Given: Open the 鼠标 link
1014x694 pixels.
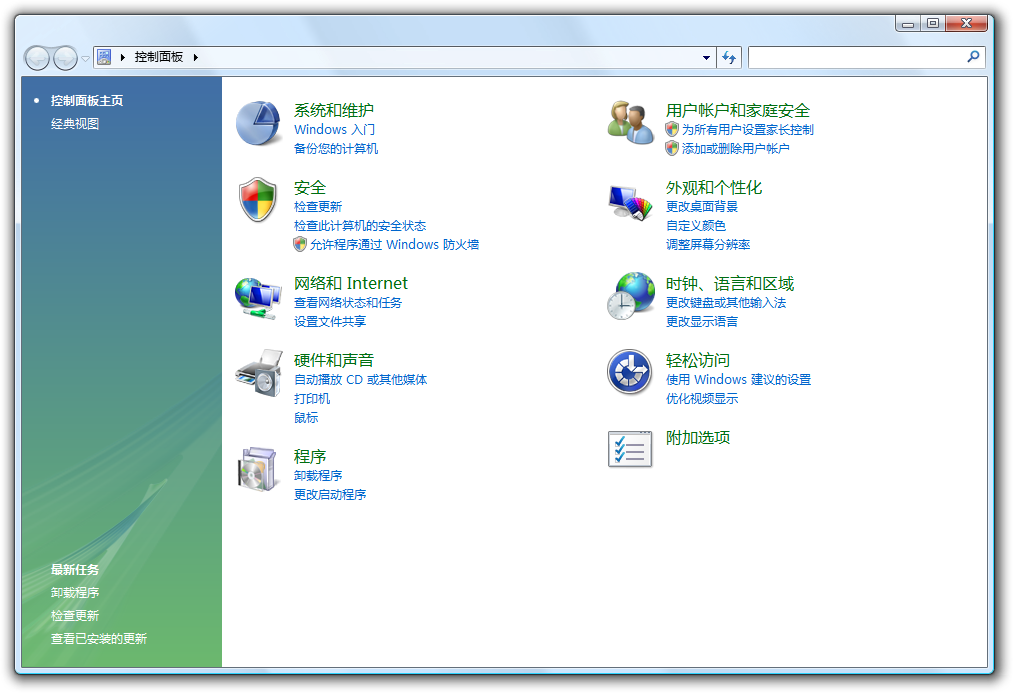Looking at the screenshot, I should point(306,418).
